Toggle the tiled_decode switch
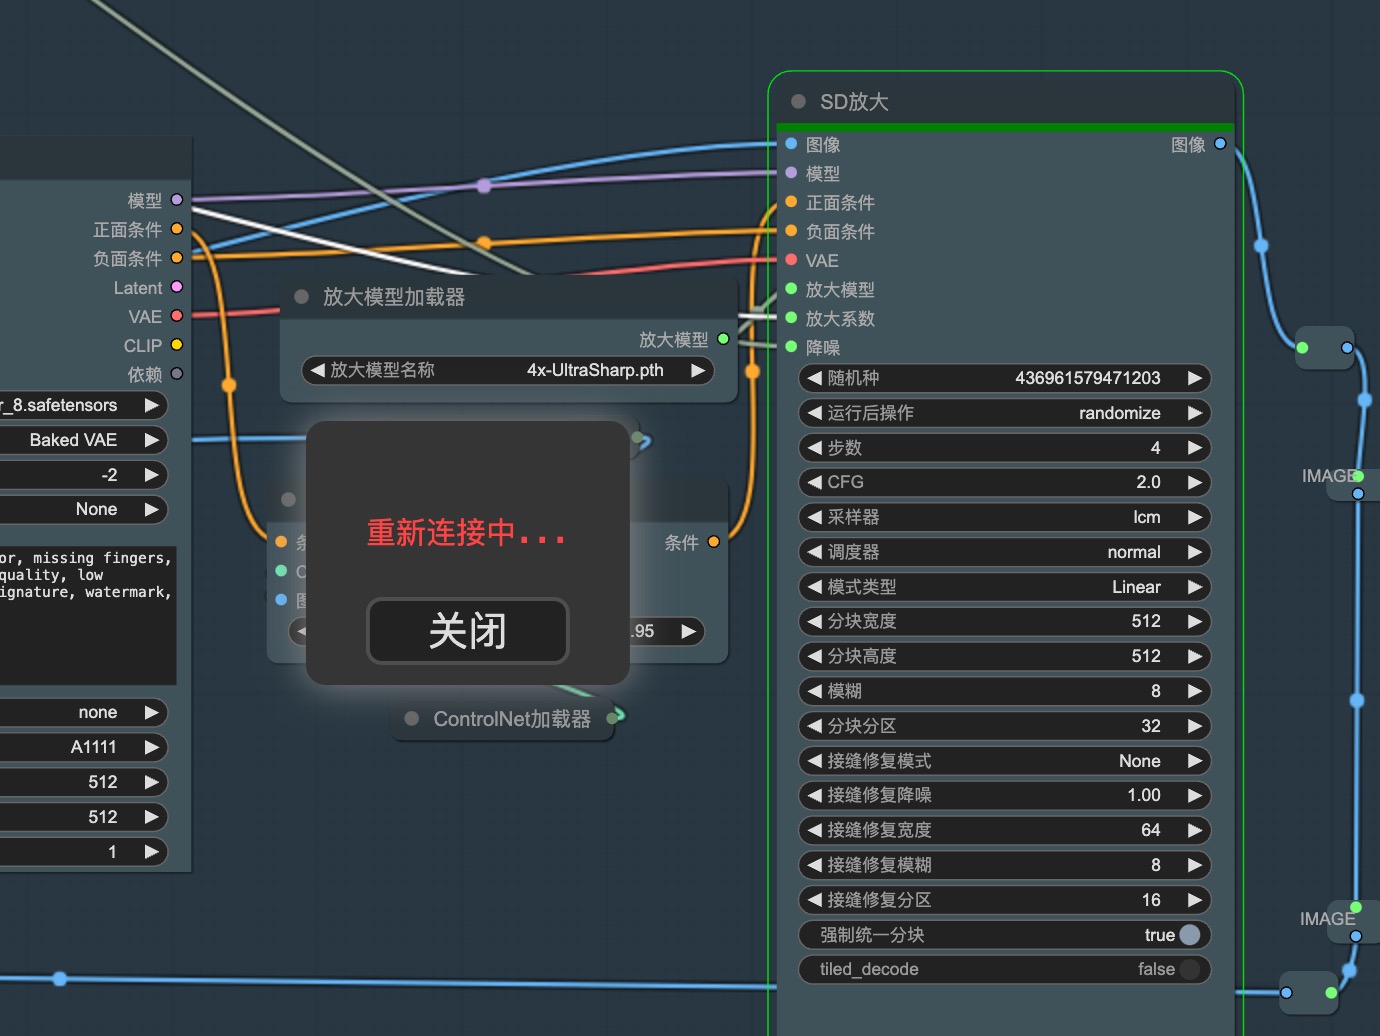Screen dimensions: 1380x1036 (x=1188, y=969)
